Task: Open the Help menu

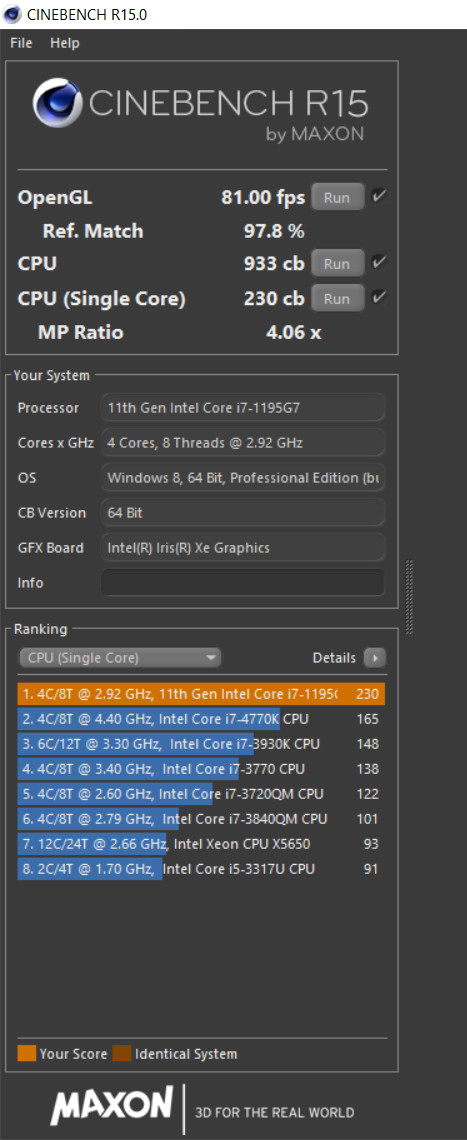Action: [x=65, y=43]
